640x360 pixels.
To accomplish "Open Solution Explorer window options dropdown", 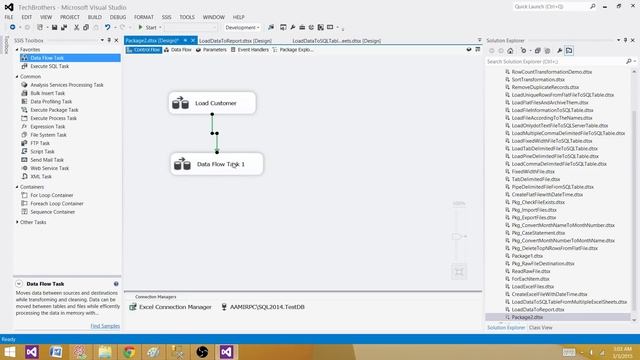I will [x=618, y=40].
